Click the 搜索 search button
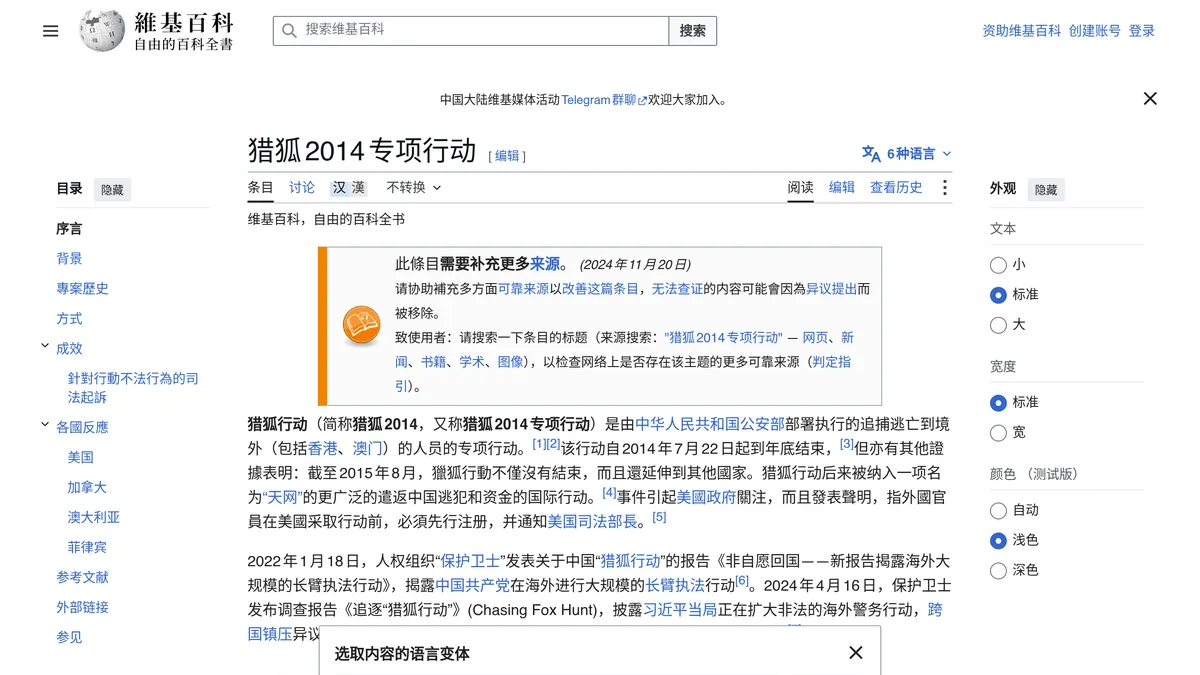Screen dimensions: 1200x675 point(693,31)
